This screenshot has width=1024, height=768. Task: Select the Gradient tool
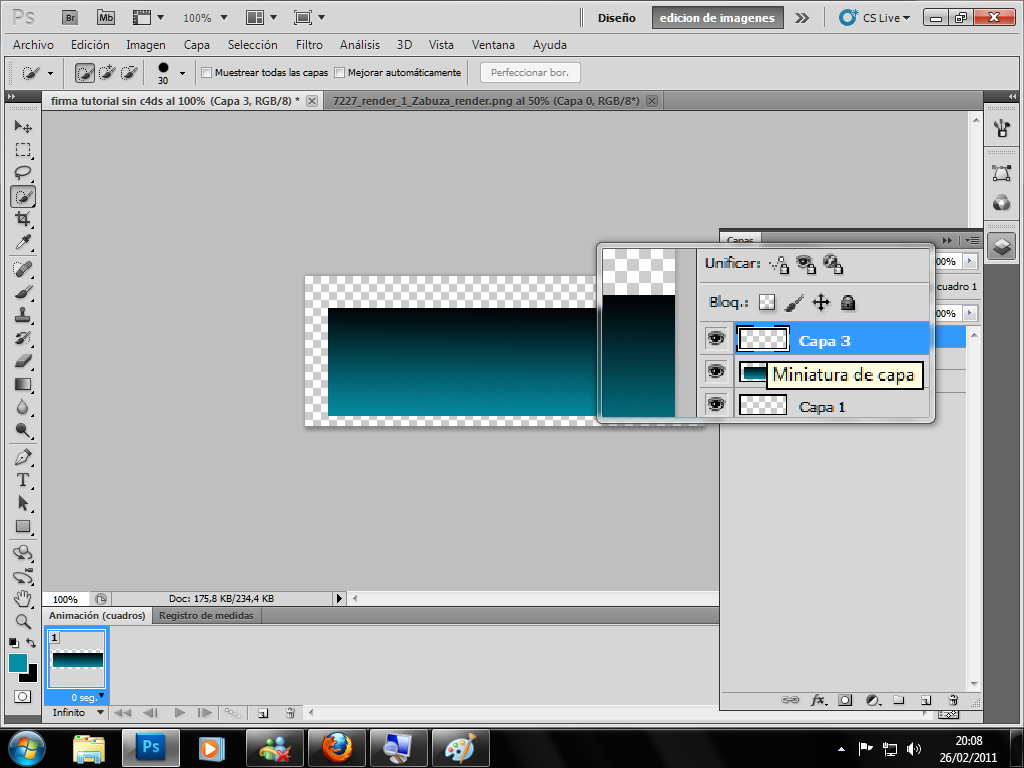pyautogui.click(x=23, y=384)
